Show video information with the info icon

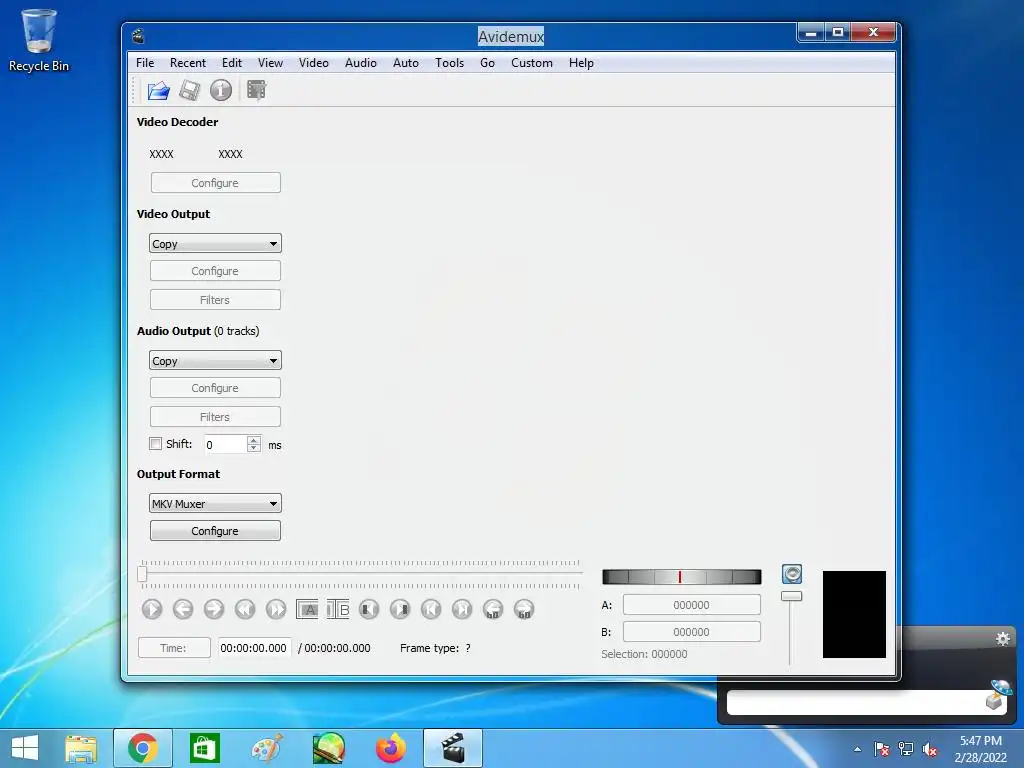(x=221, y=90)
